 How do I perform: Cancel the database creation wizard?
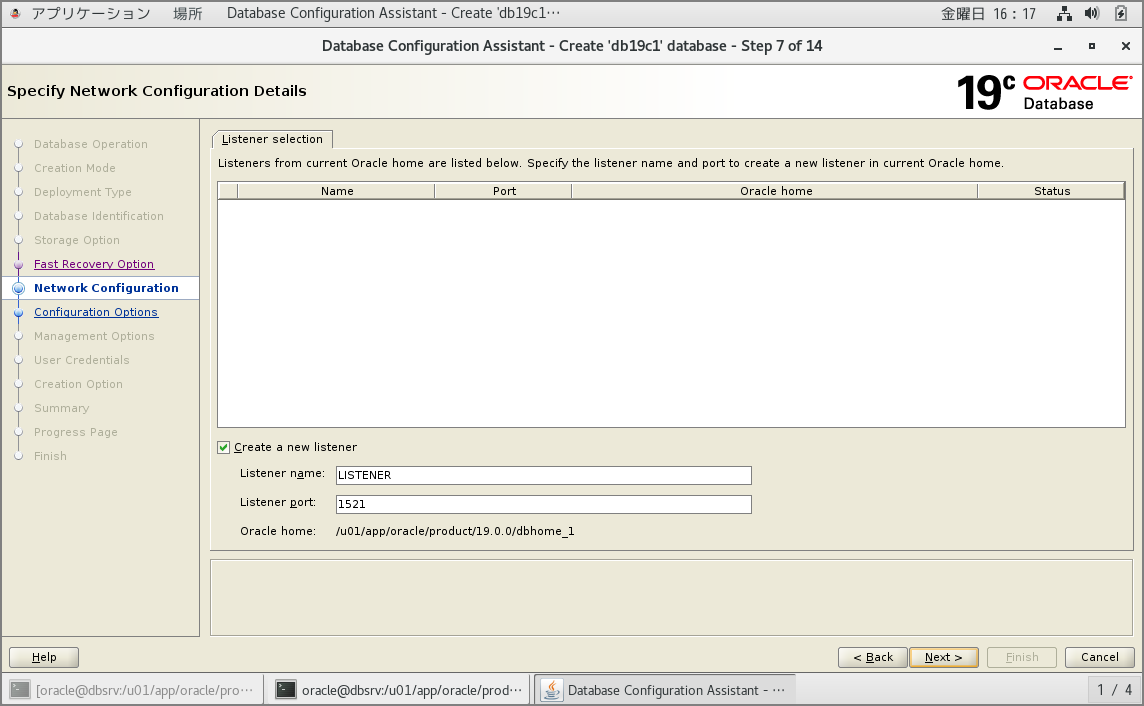click(x=1099, y=657)
